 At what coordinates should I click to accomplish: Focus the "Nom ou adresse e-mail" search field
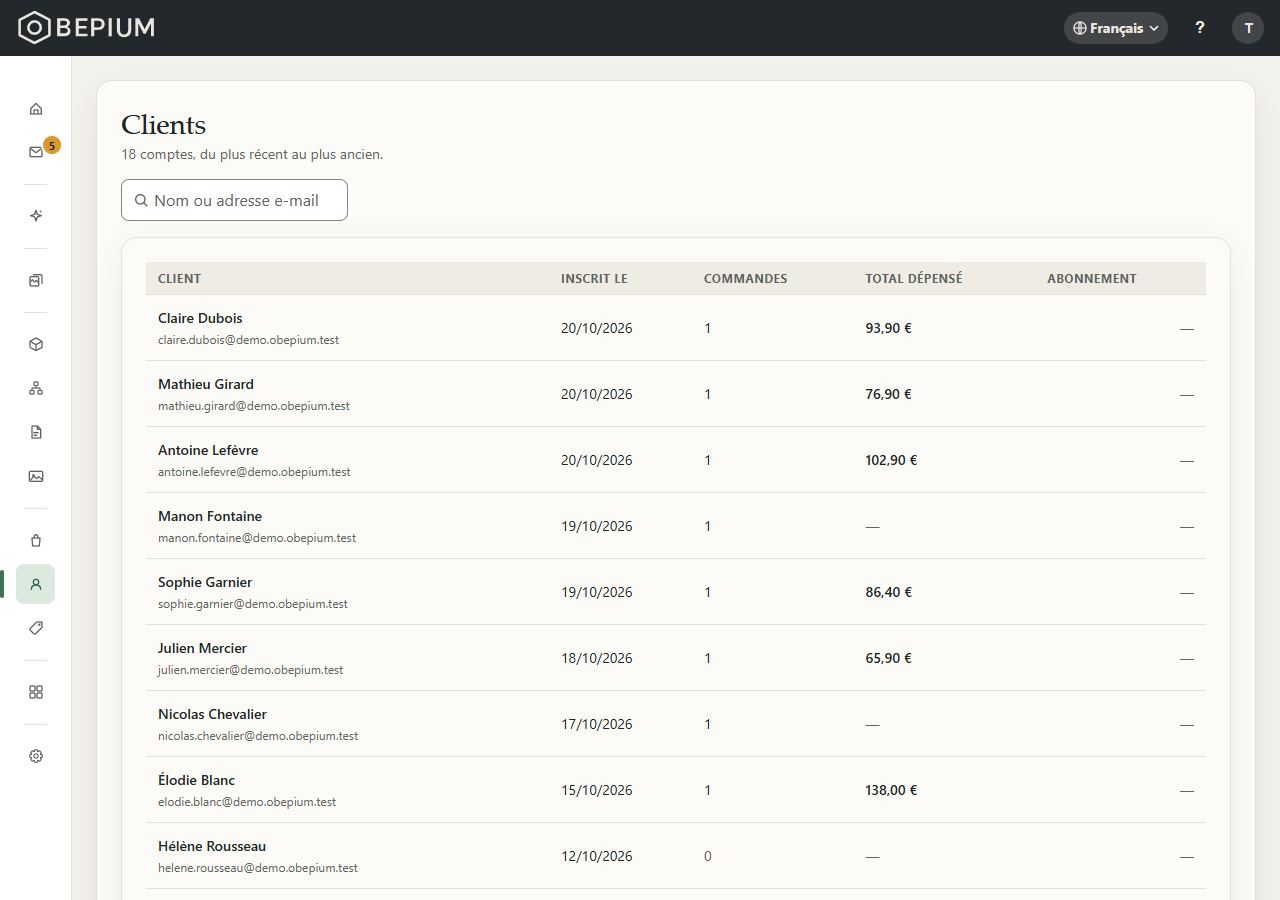coord(234,200)
